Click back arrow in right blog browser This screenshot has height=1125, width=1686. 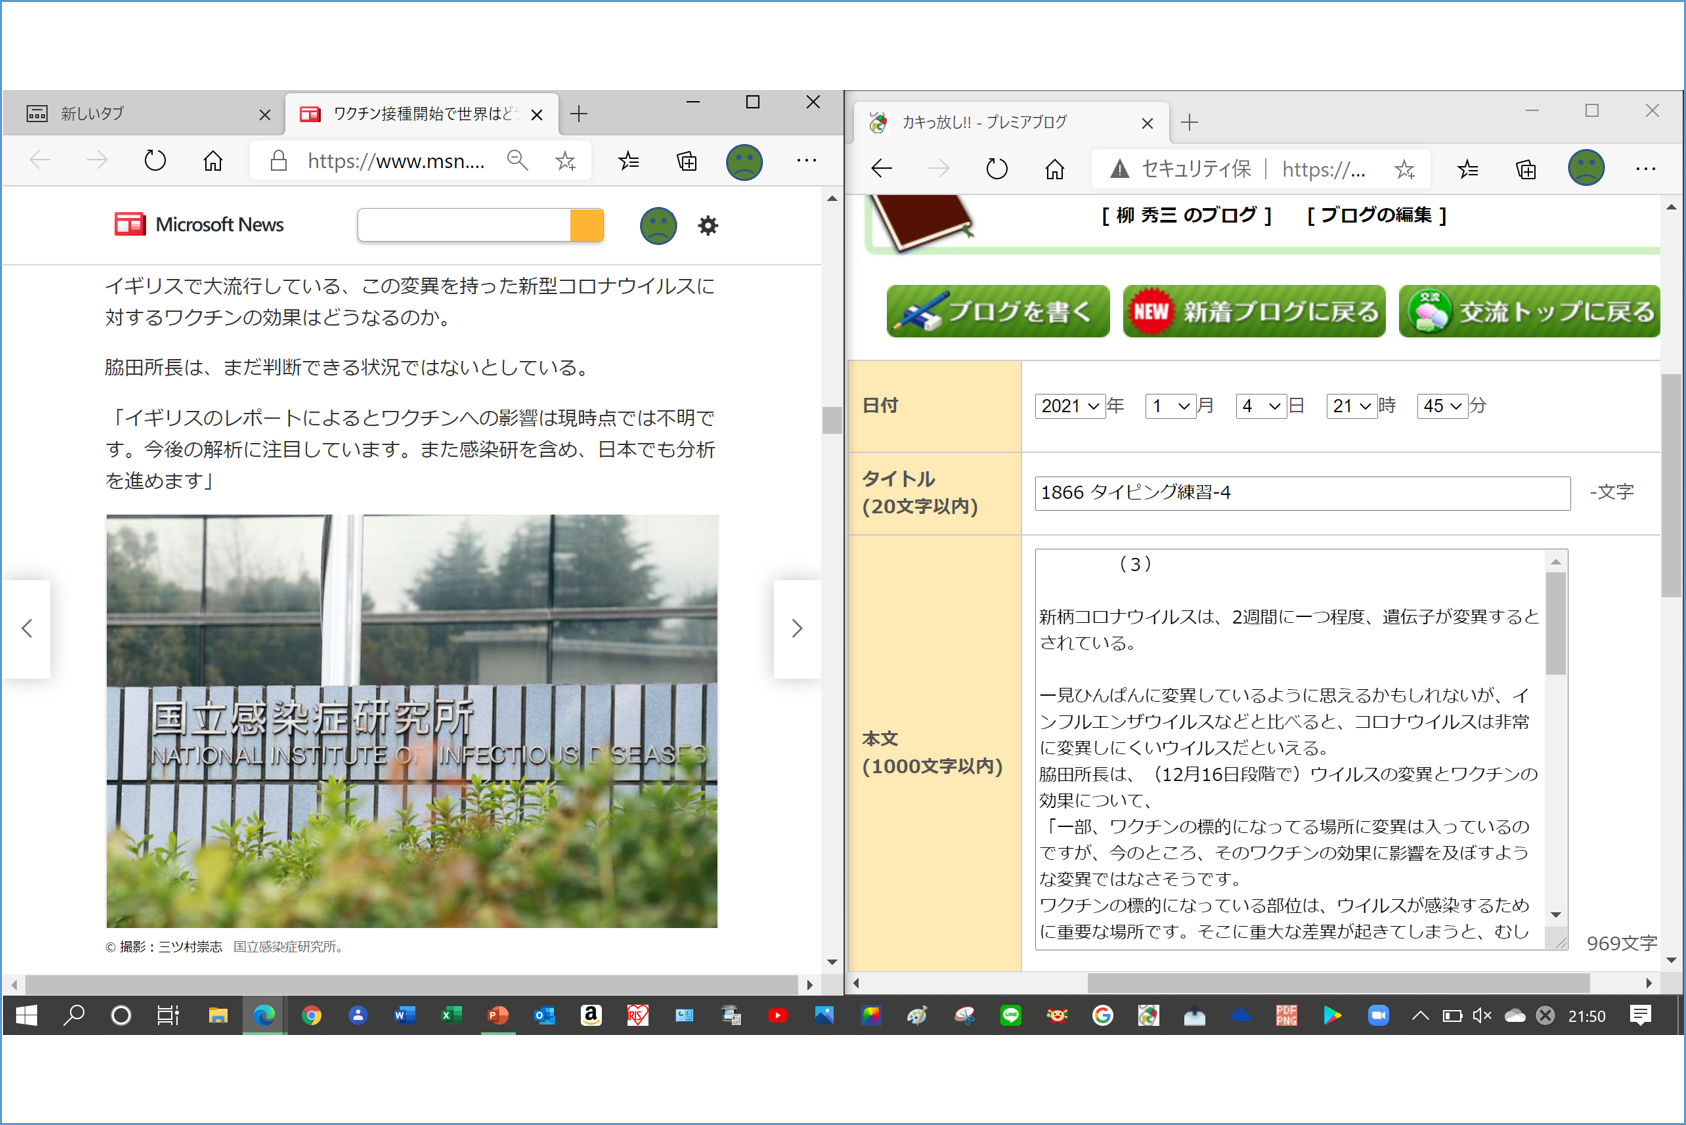[881, 169]
